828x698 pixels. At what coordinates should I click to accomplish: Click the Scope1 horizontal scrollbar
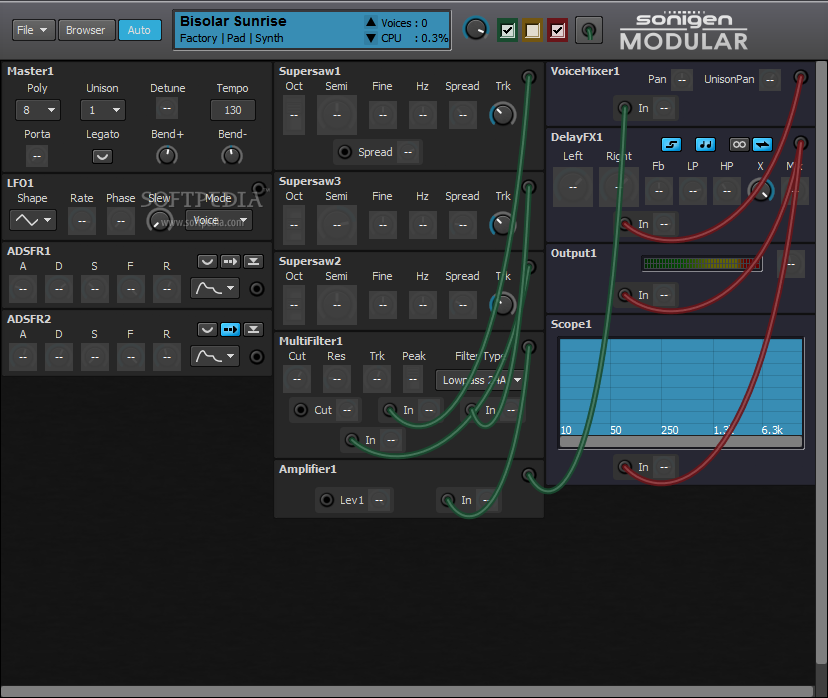click(681, 442)
